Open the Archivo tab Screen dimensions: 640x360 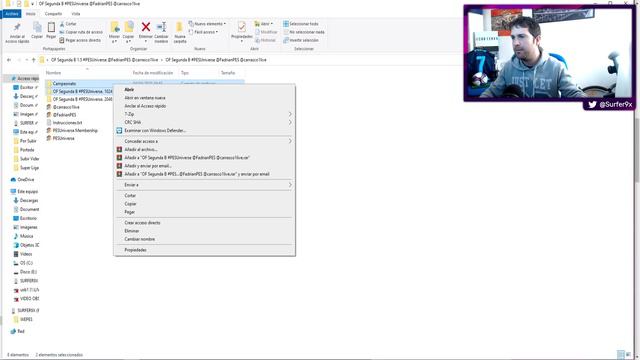pyautogui.click(x=11, y=13)
